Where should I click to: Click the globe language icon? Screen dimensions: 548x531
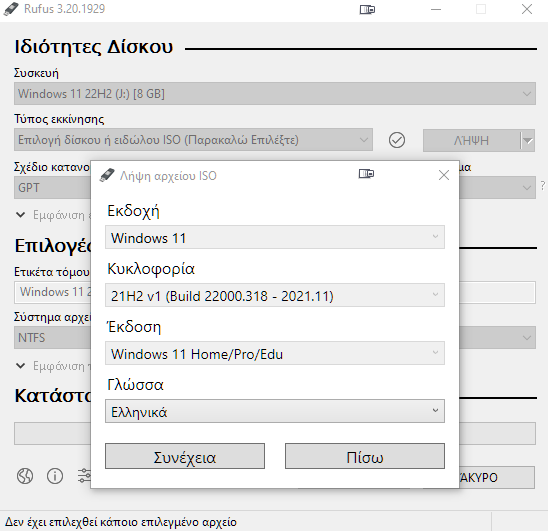[x=25, y=476]
